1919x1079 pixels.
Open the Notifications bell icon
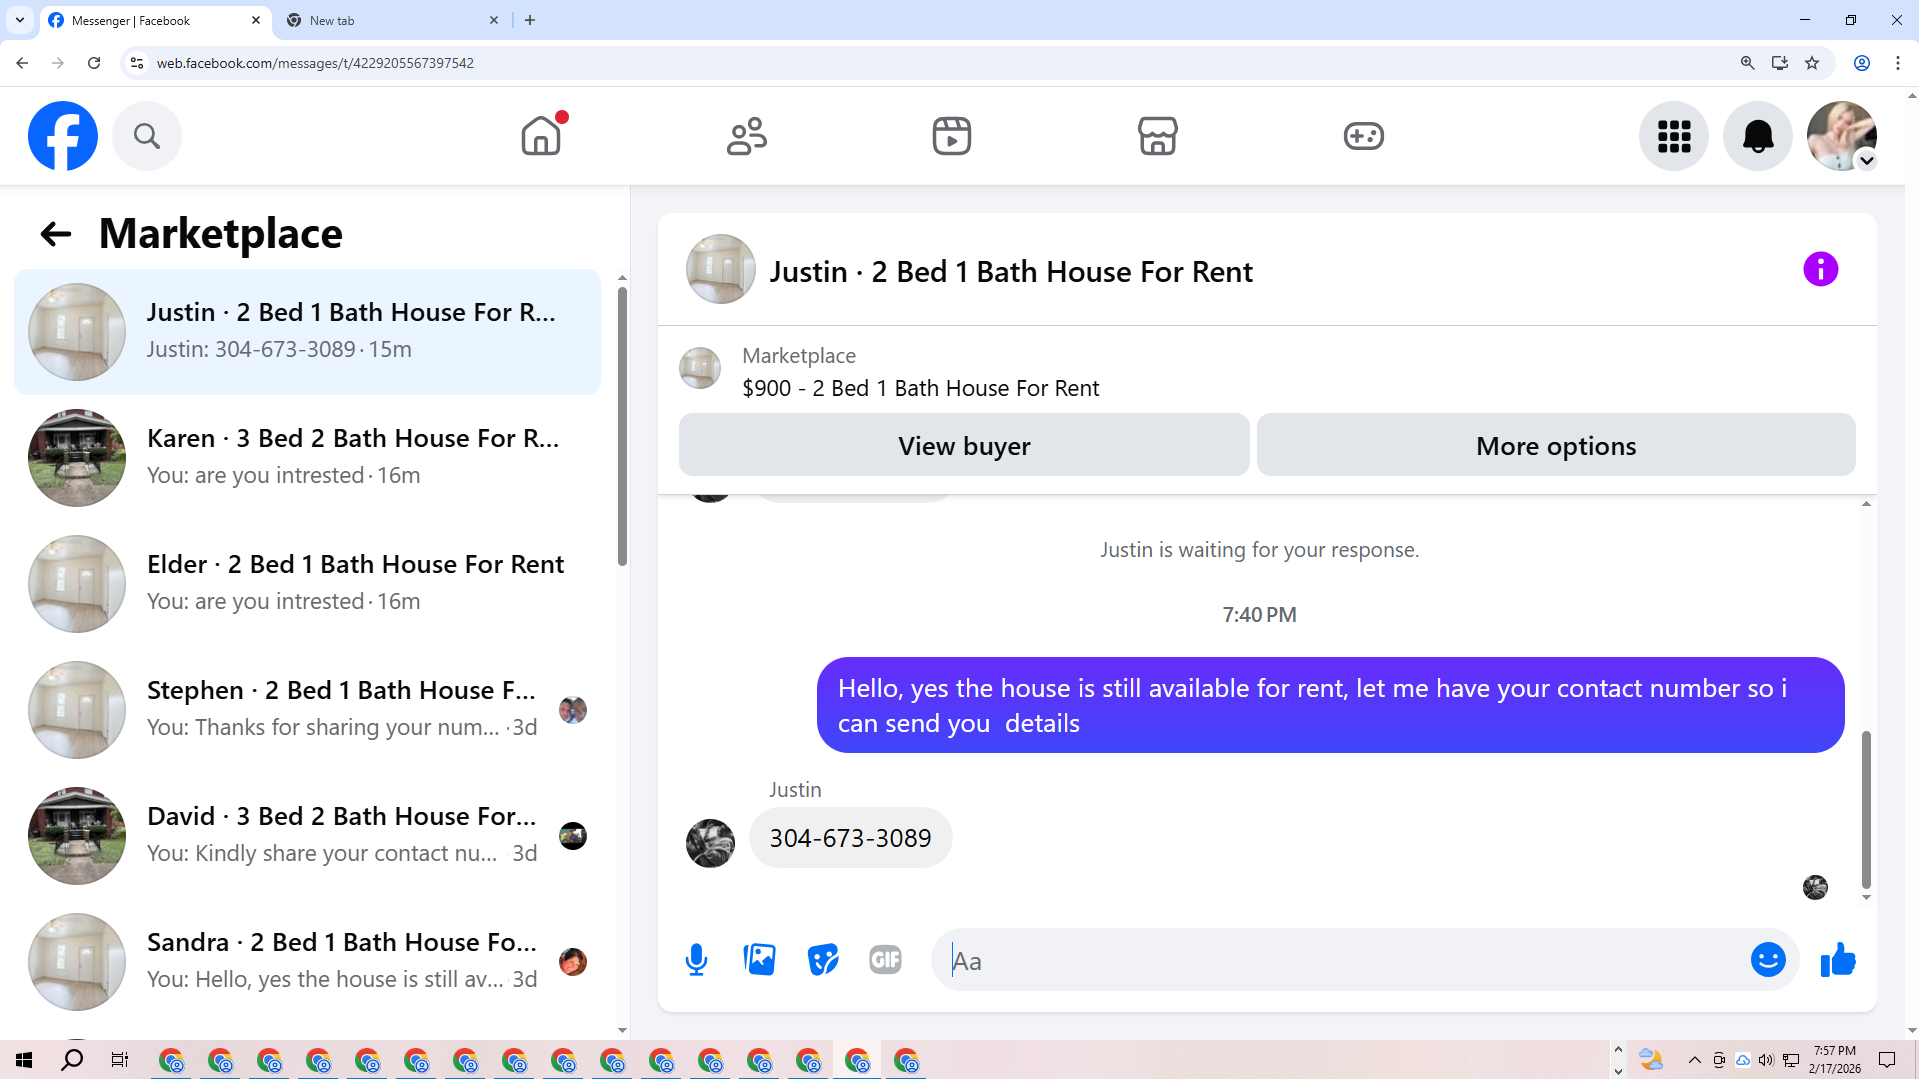(x=1758, y=136)
